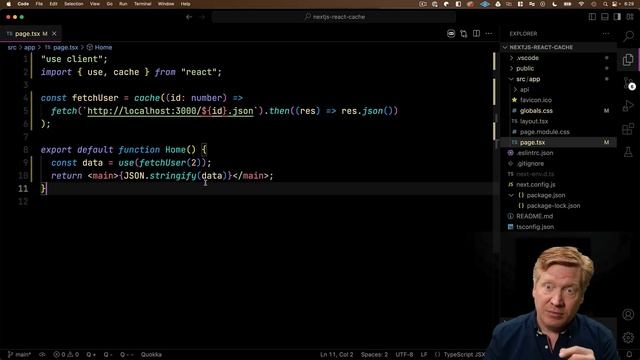The width and height of the screenshot is (640, 360).
Task: Expand the .vscode folder
Action: pyautogui.click(x=558, y=58)
